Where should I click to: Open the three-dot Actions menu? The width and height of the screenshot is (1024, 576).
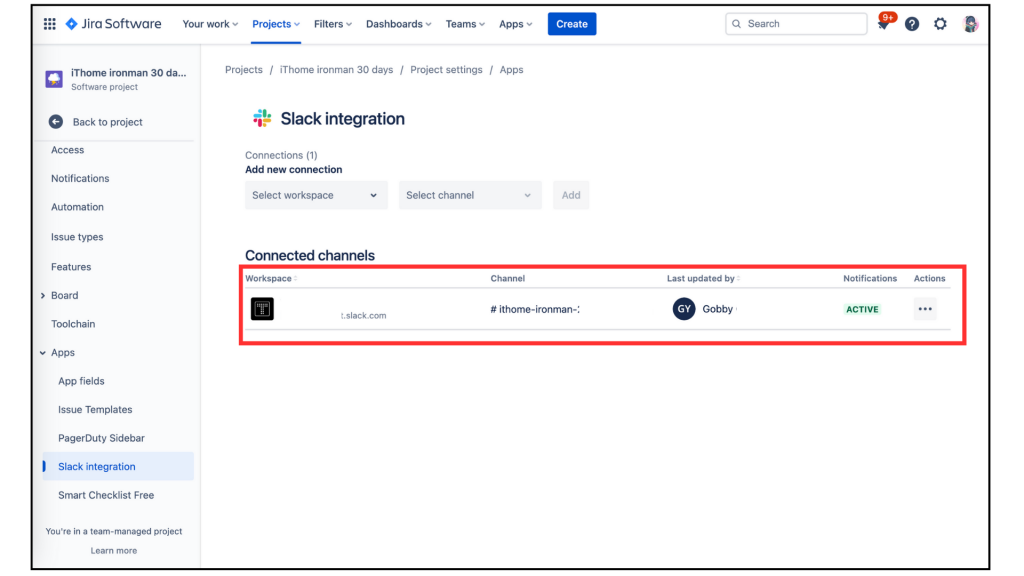coord(925,309)
